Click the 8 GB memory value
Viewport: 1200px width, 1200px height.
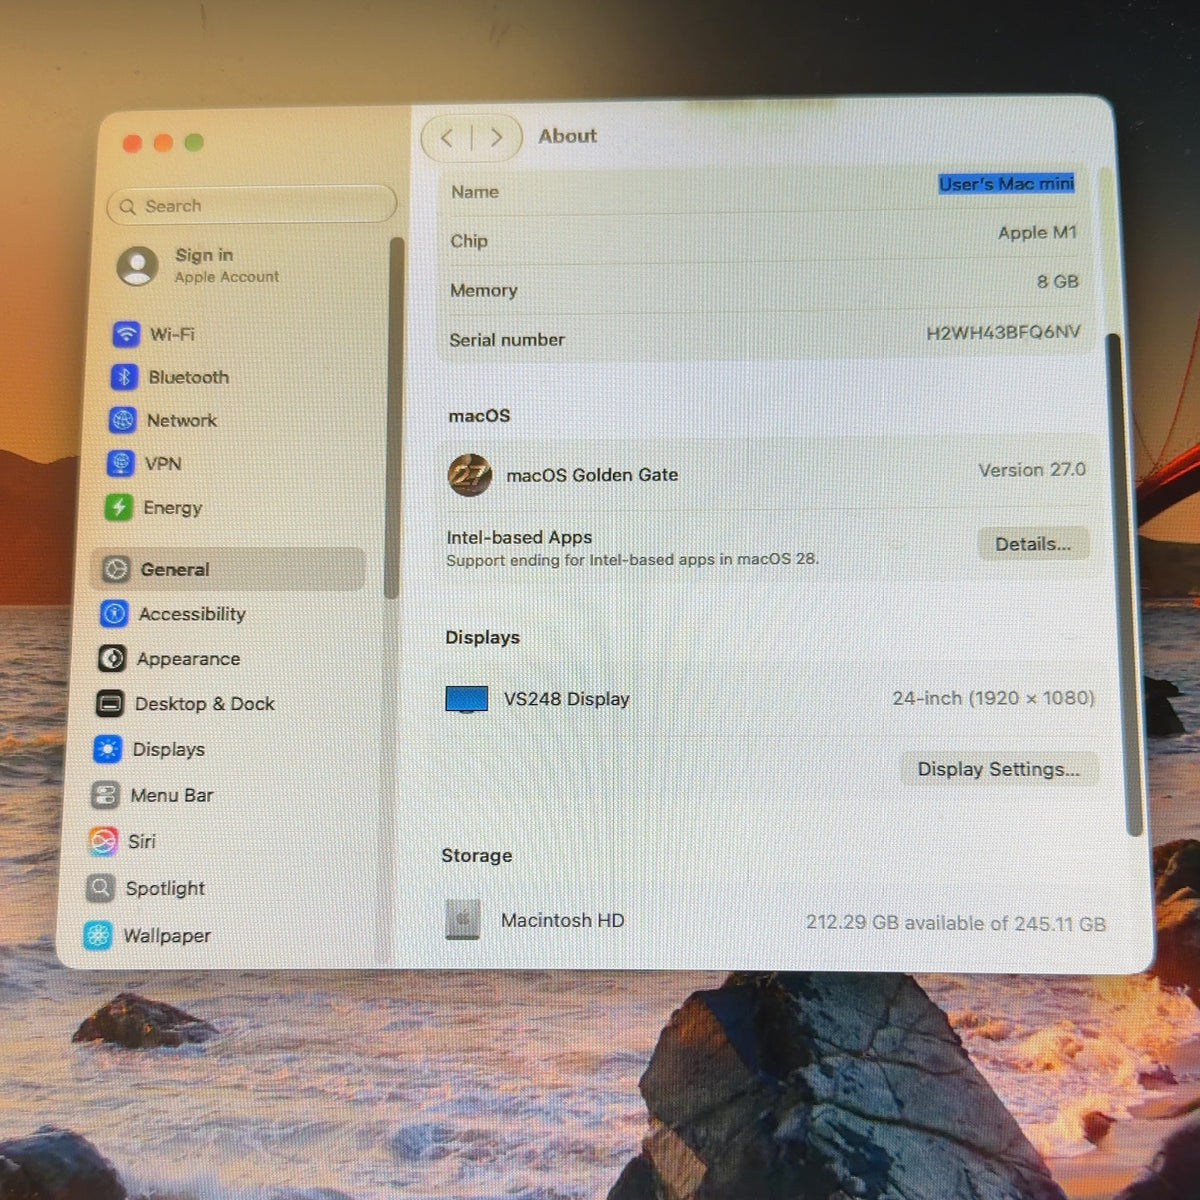click(1058, 282)
